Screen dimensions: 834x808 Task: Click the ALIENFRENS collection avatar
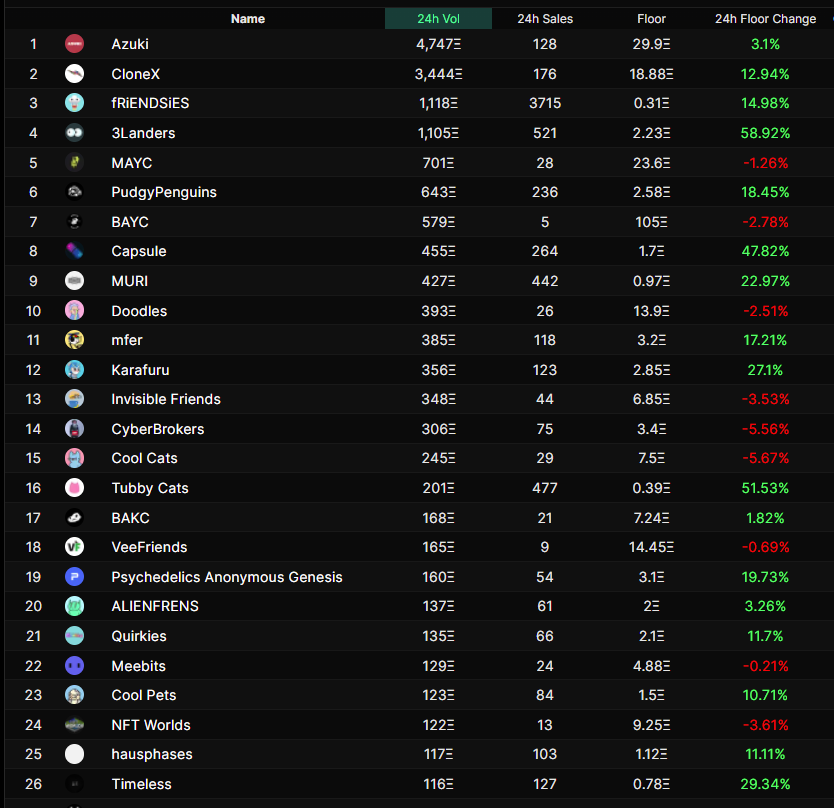[74, 605]
